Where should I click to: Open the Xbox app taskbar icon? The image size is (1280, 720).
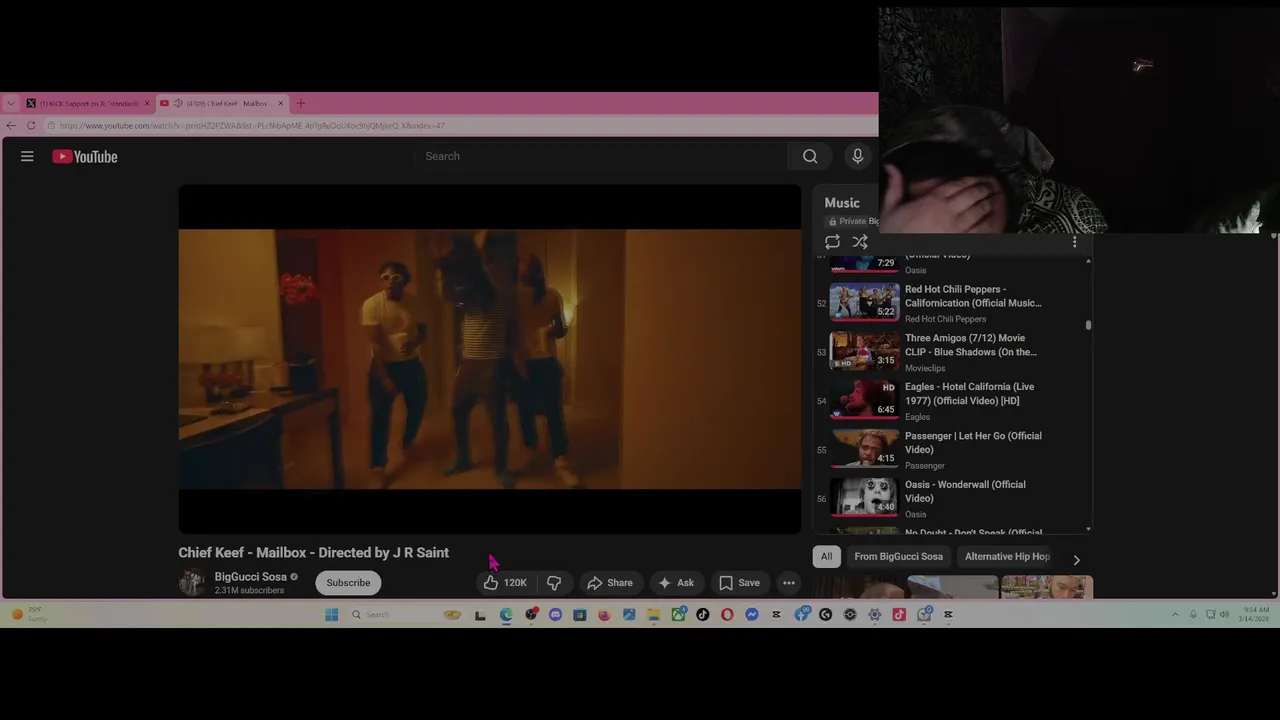679,615
